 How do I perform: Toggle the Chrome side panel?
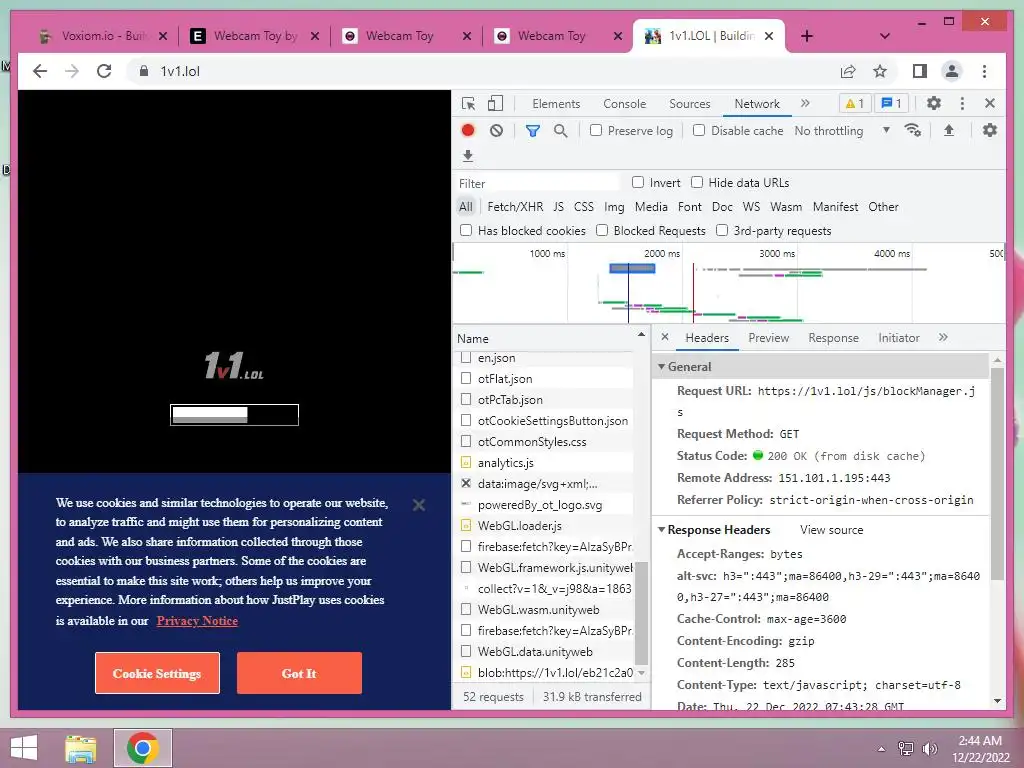(x=920, y=71)
